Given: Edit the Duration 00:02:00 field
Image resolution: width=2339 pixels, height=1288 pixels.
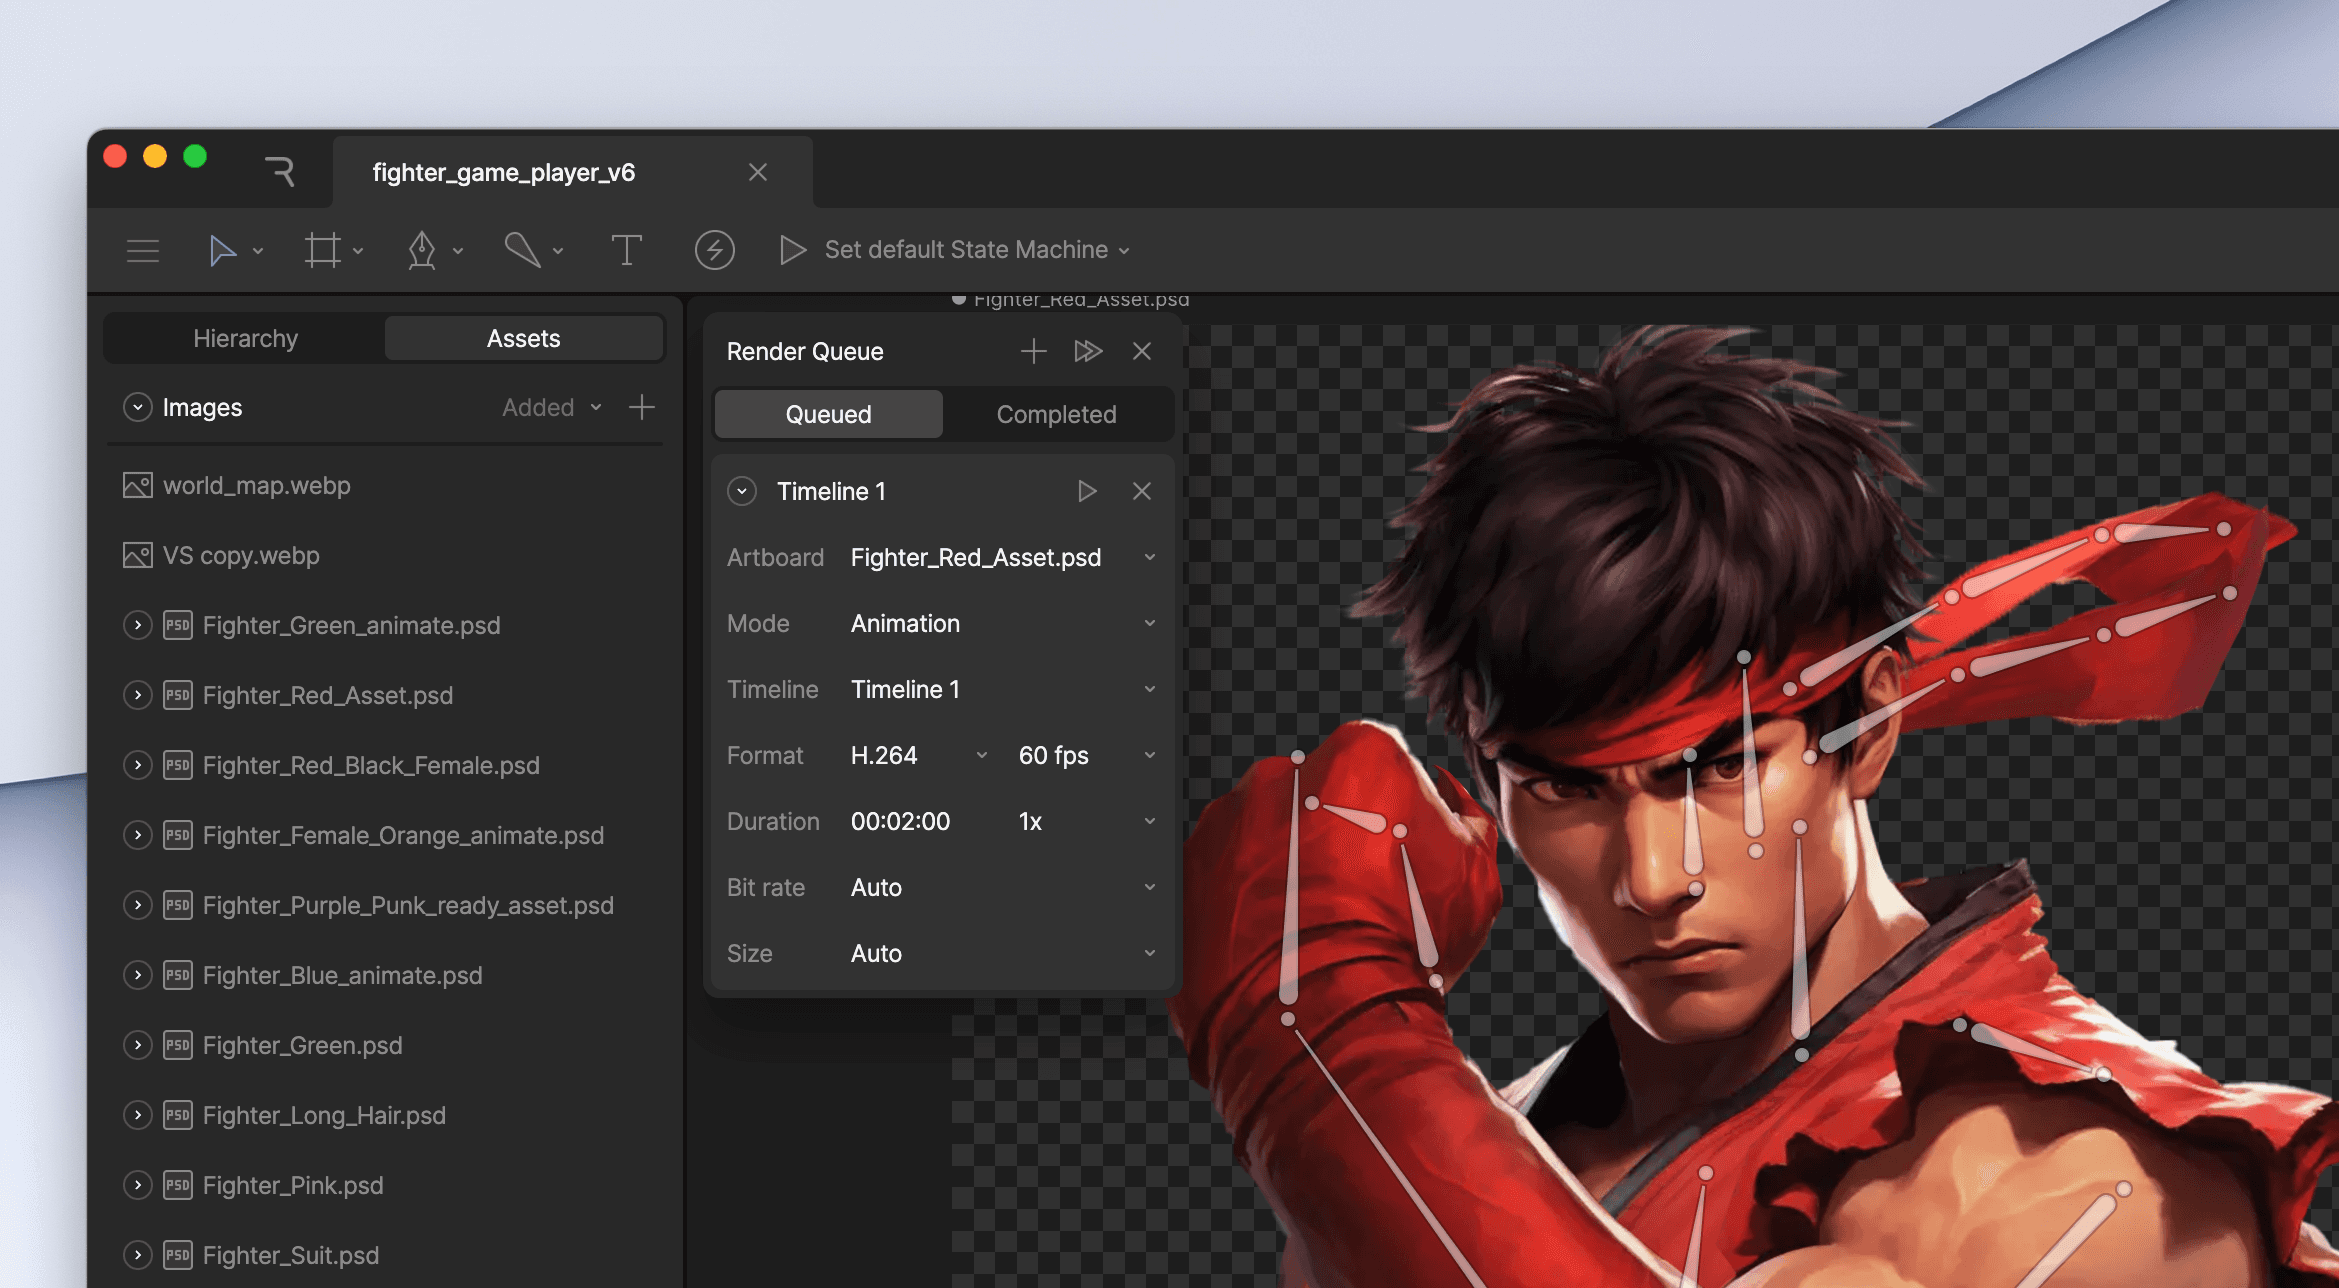Looking at the screenshot, I should click(x=900, y=821).
